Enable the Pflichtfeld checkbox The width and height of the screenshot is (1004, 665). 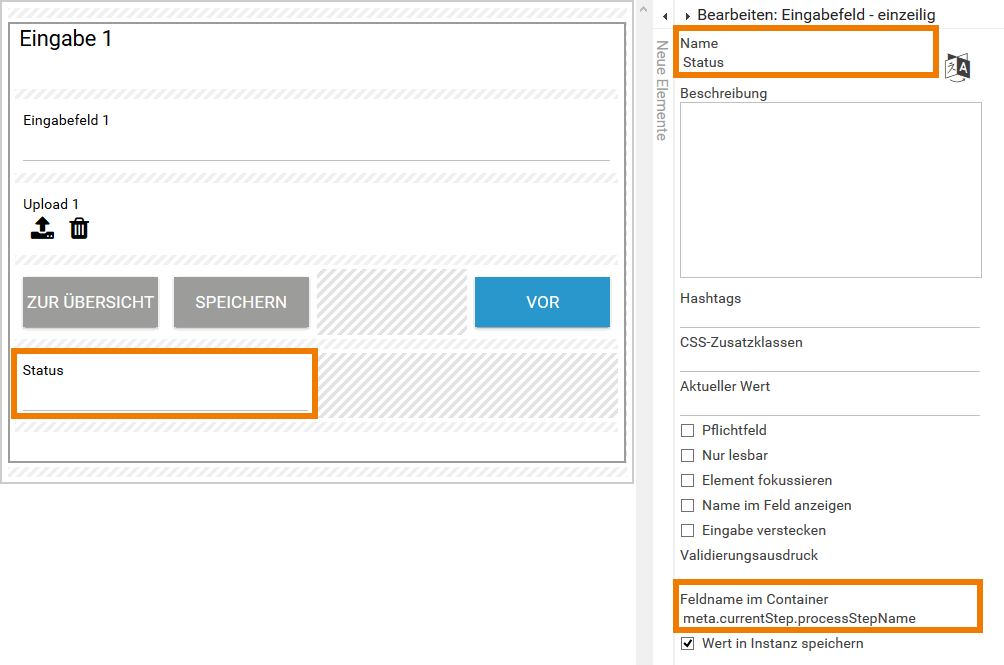[687, 431]
